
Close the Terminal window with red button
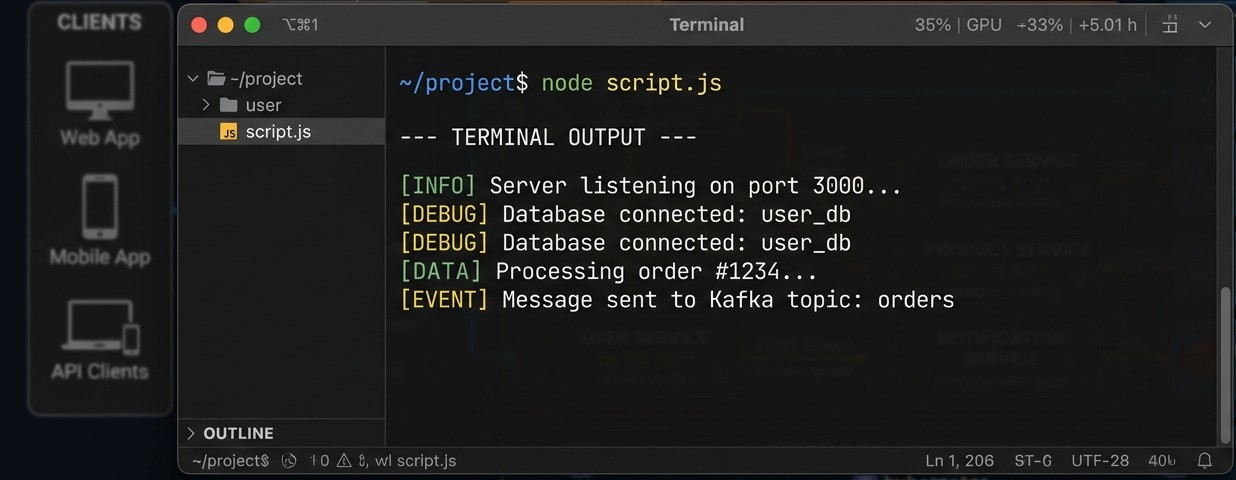click(198, 25)
